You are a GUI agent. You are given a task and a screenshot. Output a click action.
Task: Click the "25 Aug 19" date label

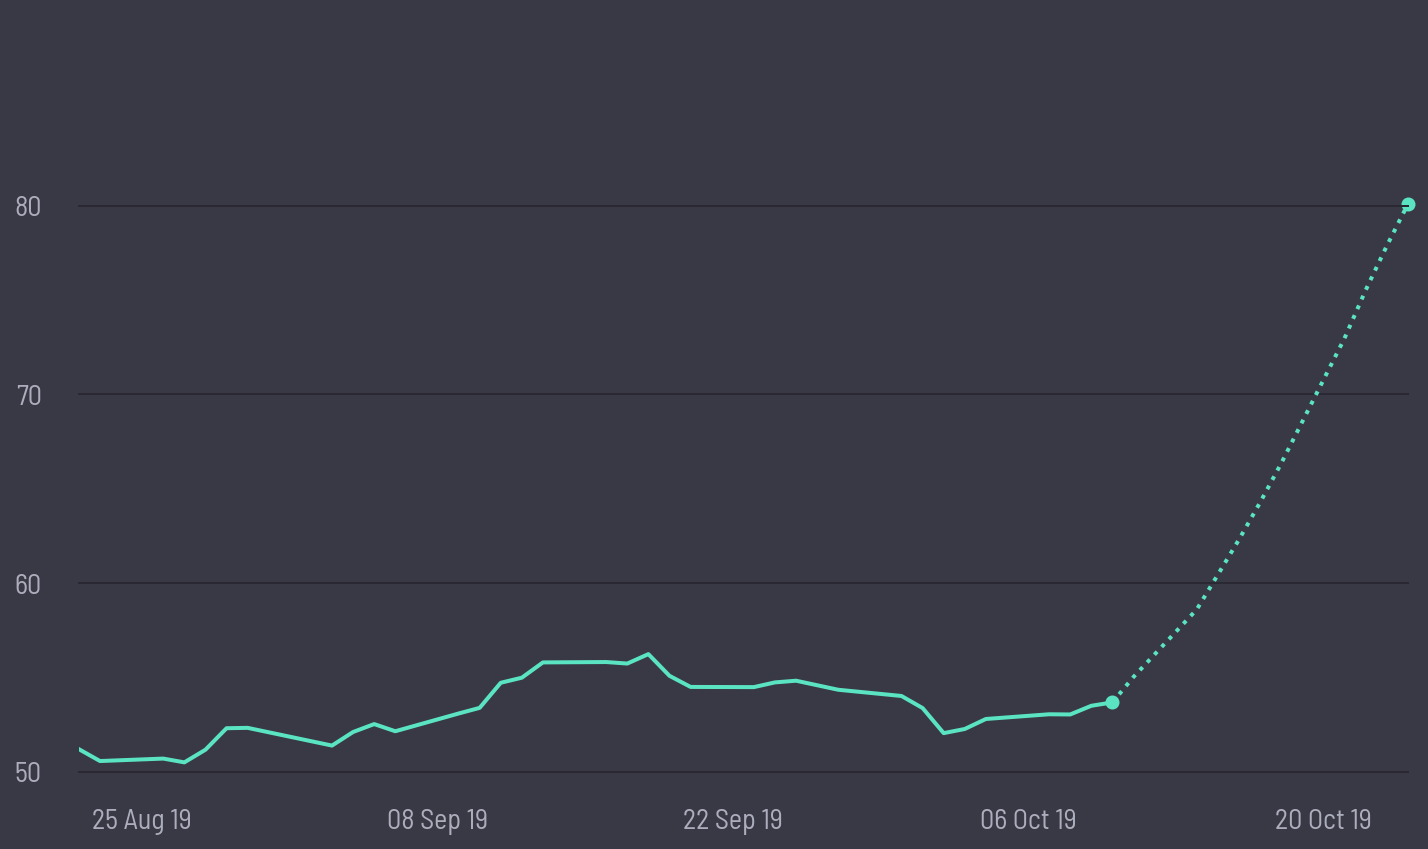[x=141, y=820]
